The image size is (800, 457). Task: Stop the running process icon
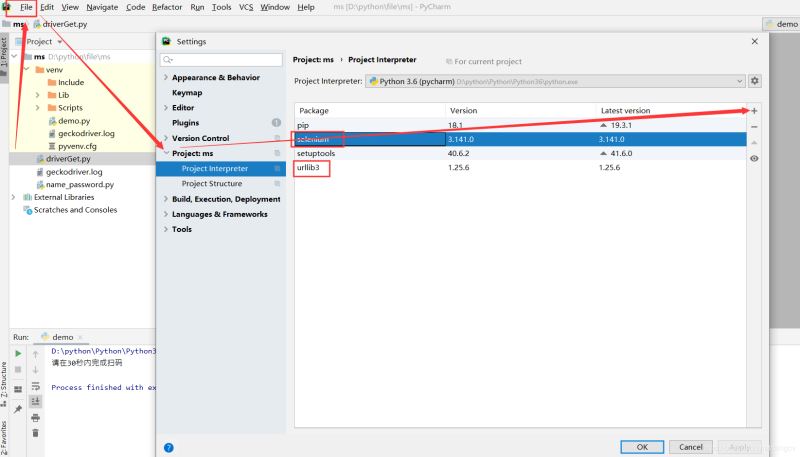coord(18,370)
